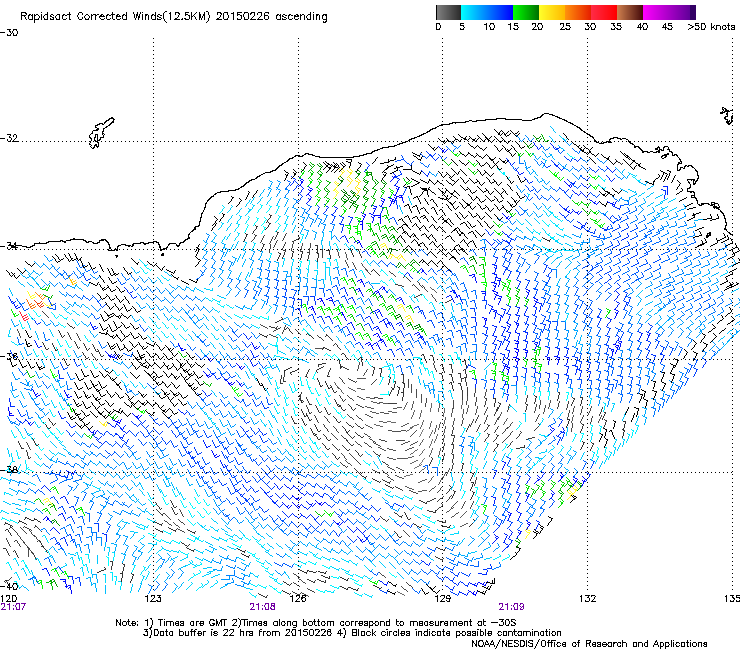Click the purple '21:07' time label
Image resolution: width=740 pixels, height=650 pixels.
click(x=13, y=607)
